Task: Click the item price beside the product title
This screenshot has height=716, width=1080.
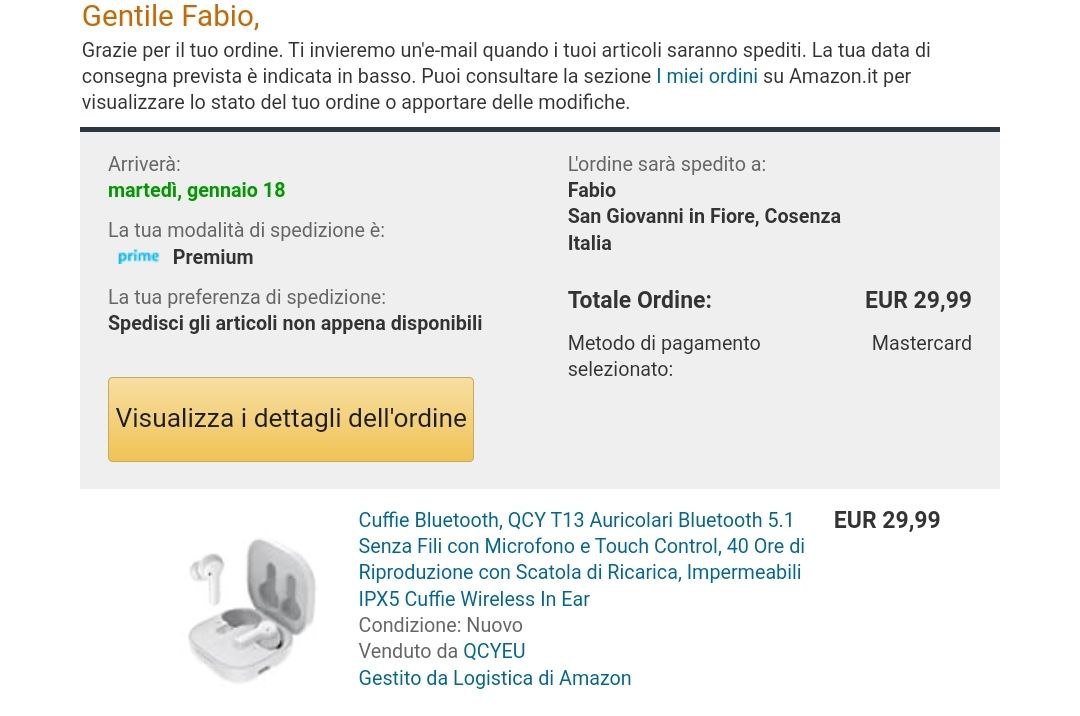Action: point(886,520)
